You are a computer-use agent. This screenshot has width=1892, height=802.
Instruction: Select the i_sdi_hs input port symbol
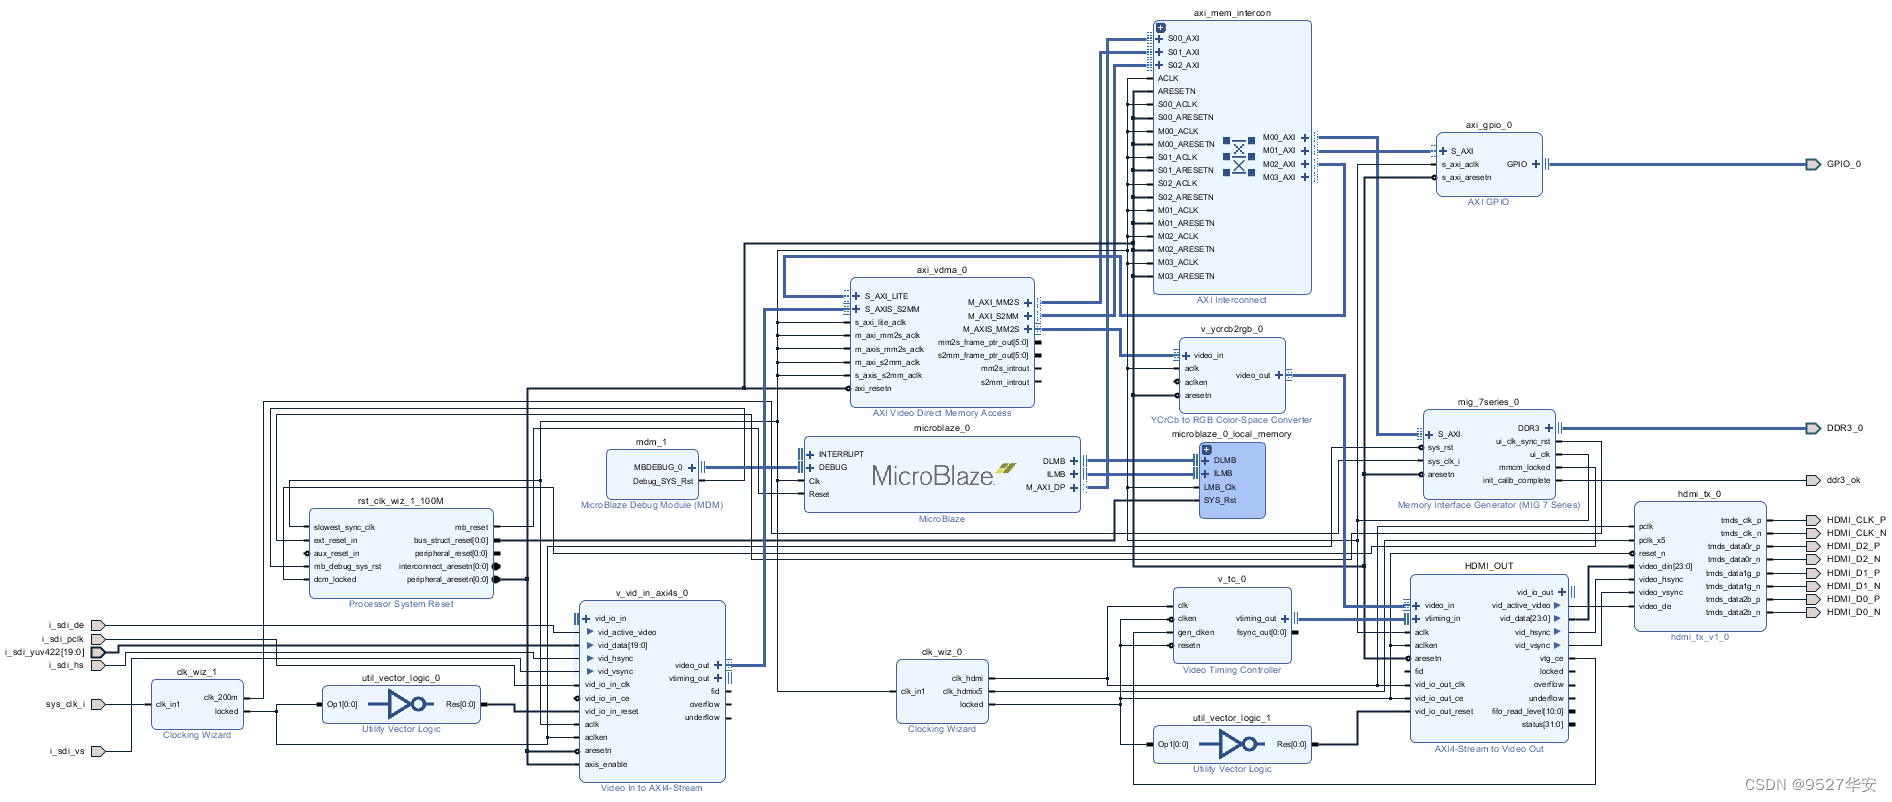(x=98, y=665)
